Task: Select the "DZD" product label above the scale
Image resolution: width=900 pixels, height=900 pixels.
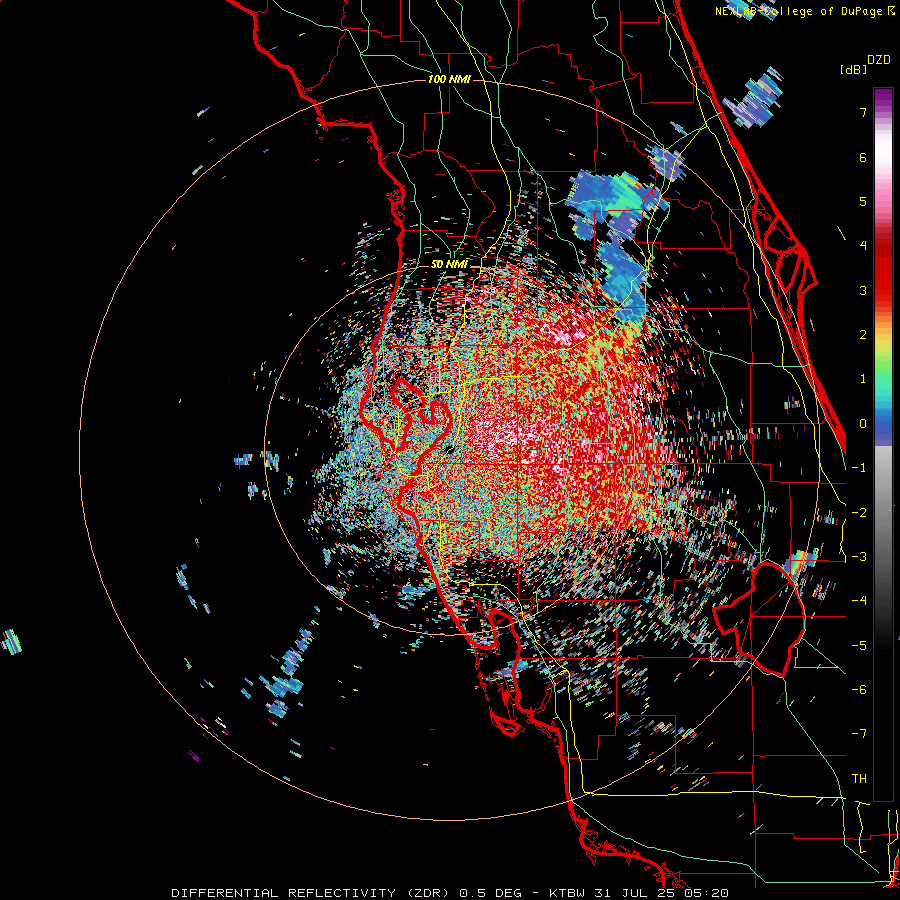Action: coord(879,60)
